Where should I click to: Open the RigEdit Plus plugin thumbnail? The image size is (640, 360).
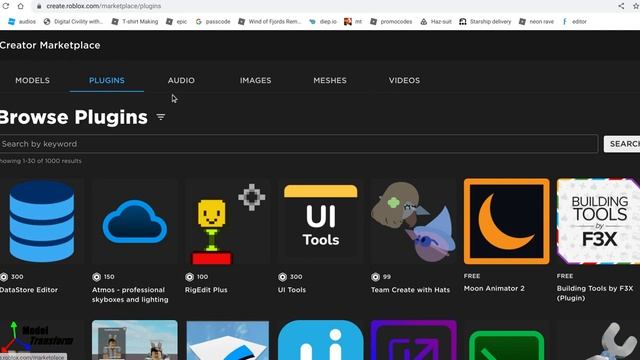click(227, 221)
